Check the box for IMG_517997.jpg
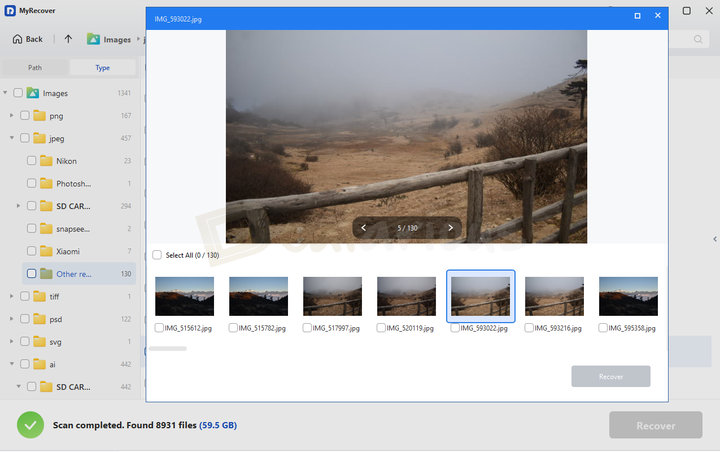The image size is (720, 452). click(x=307, y=328)
